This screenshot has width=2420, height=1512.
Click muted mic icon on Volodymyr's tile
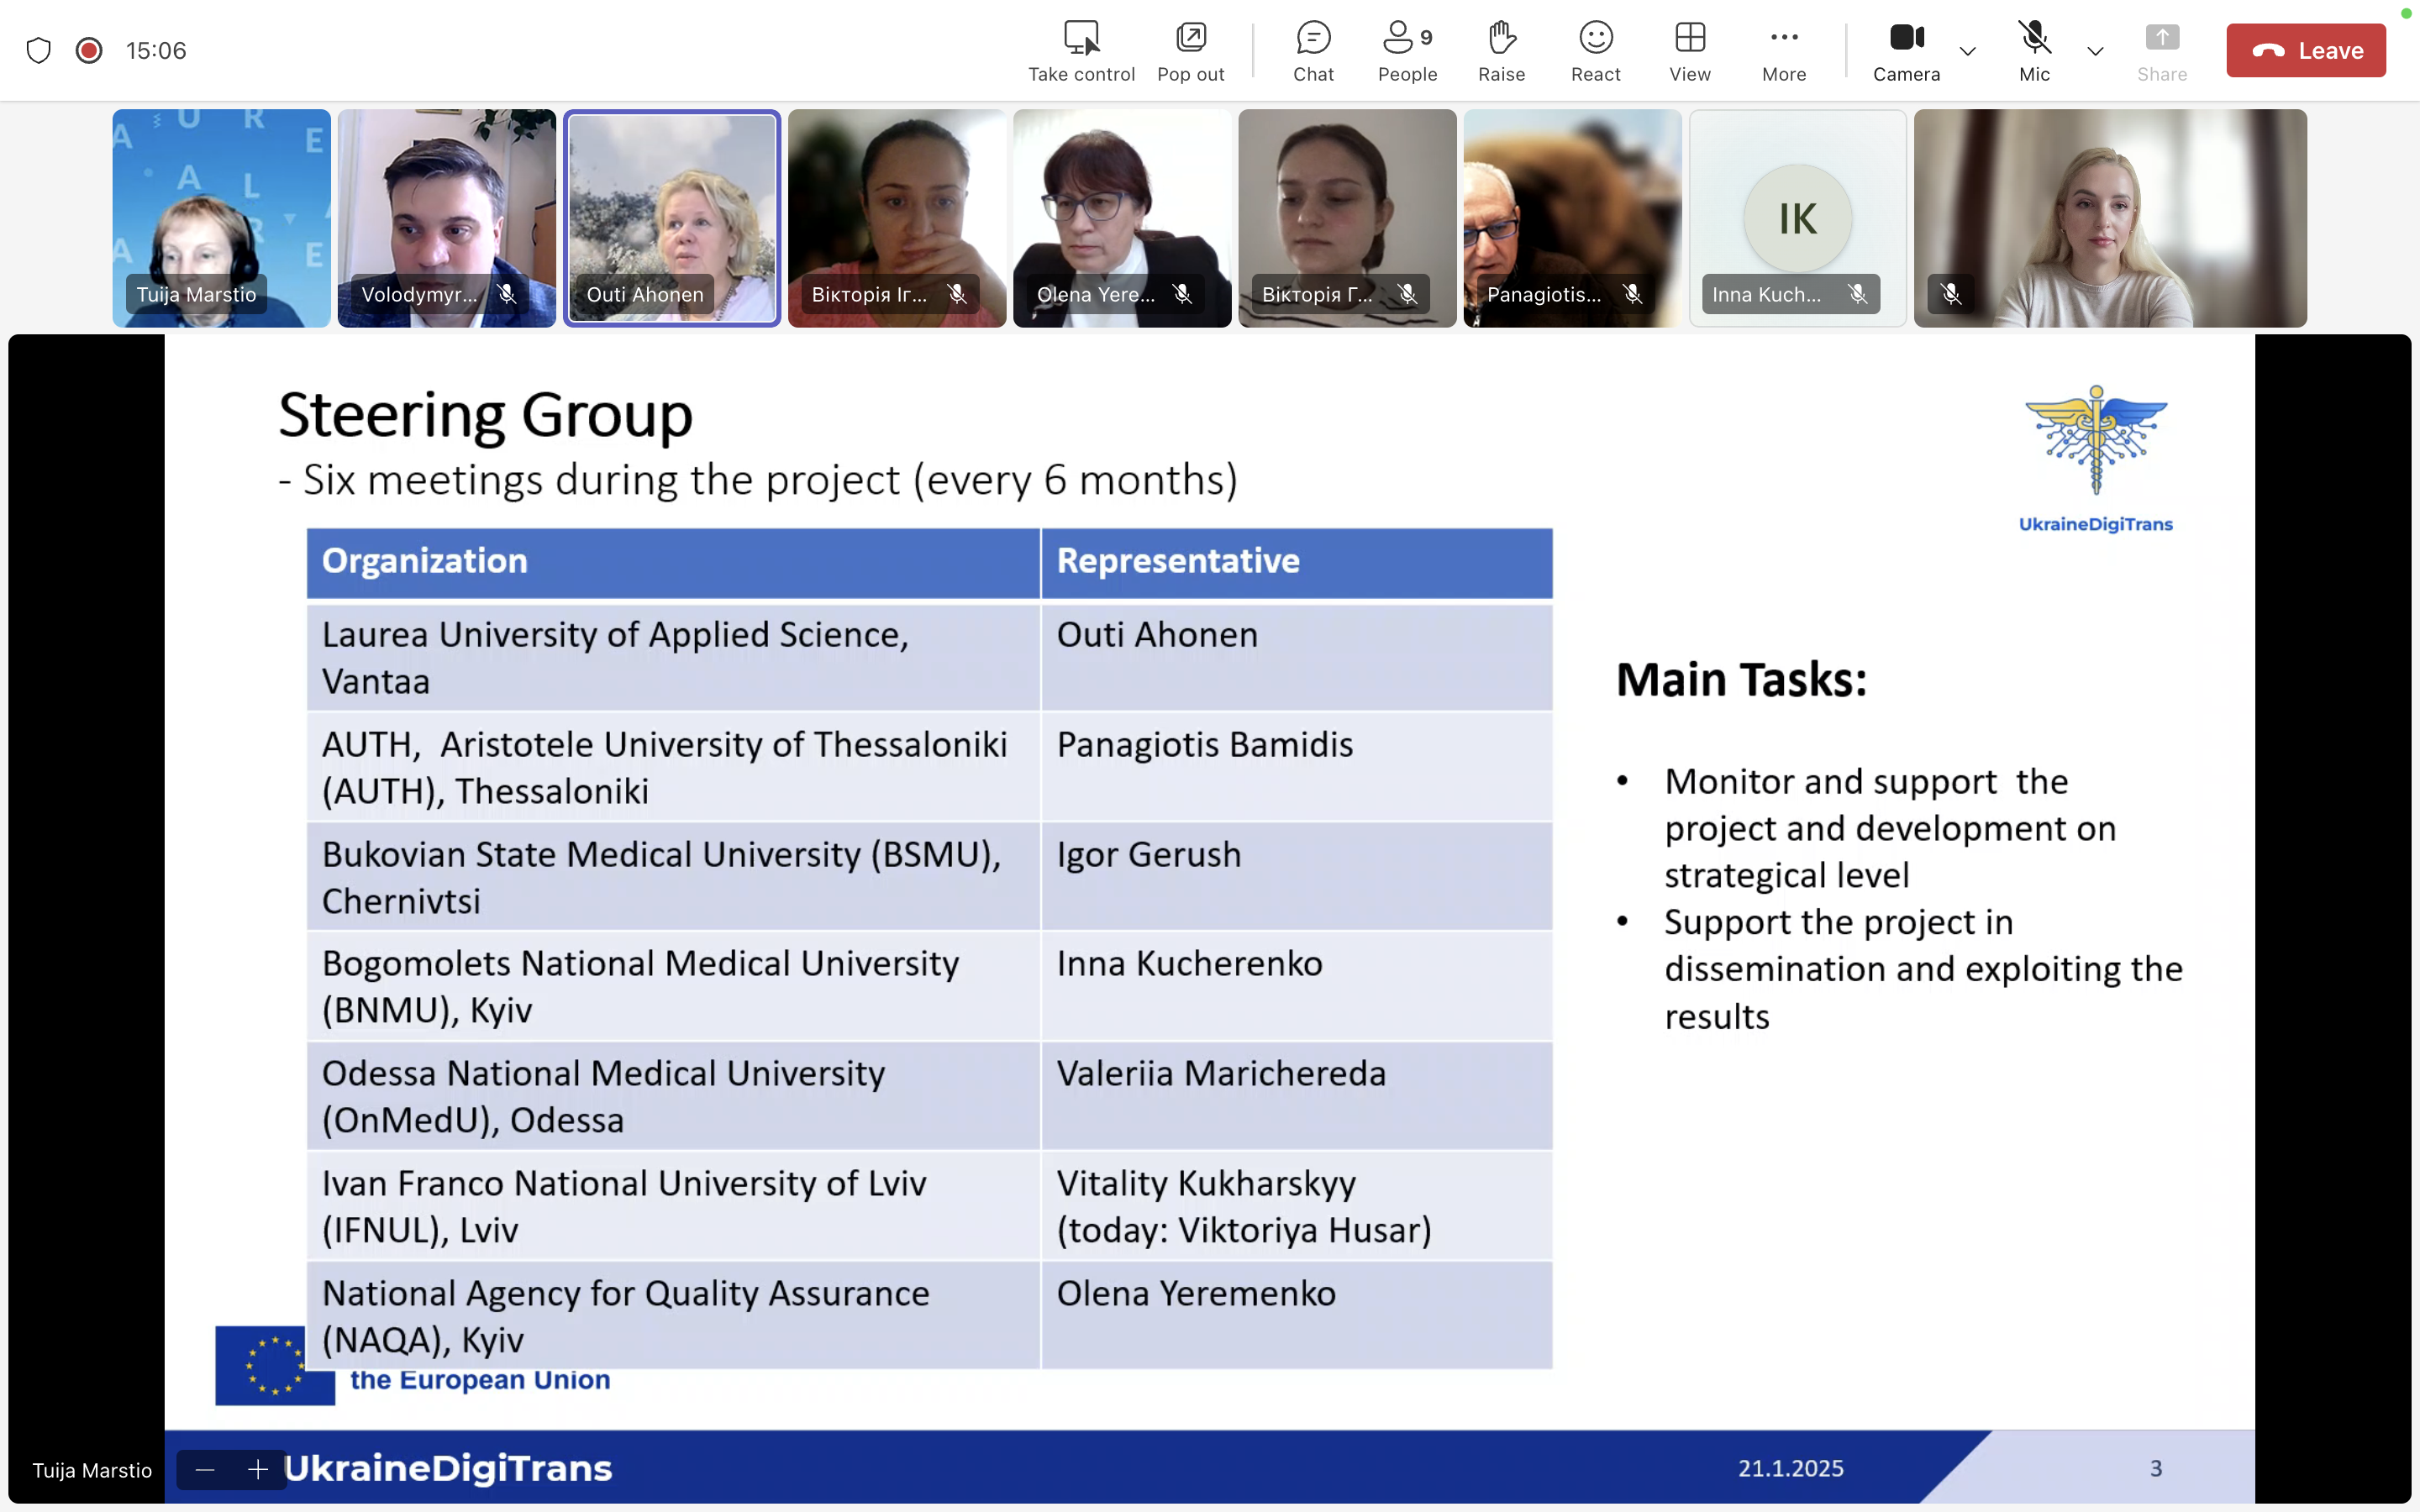(507, 294)
